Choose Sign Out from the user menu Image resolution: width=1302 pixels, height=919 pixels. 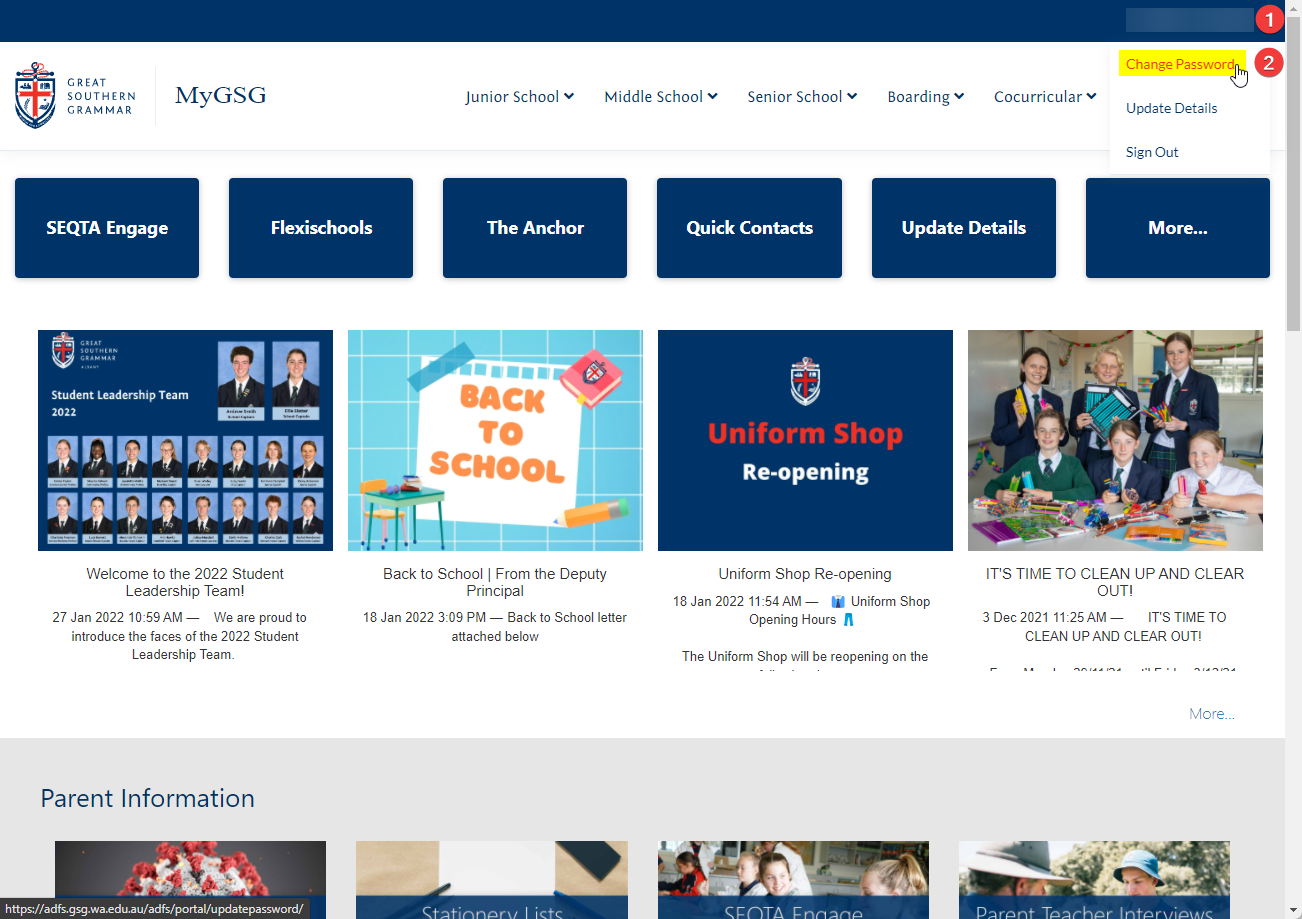1152,151
